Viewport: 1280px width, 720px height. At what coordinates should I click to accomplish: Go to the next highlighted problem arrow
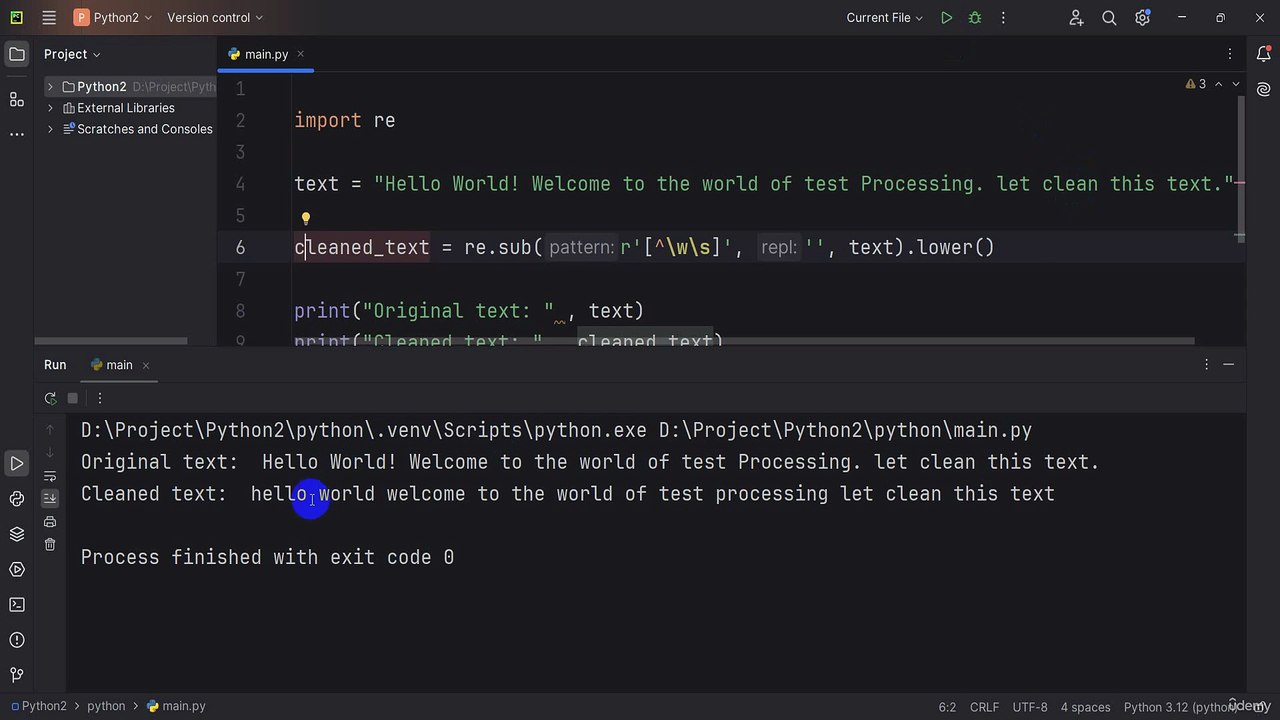(x=1236, y=84)
